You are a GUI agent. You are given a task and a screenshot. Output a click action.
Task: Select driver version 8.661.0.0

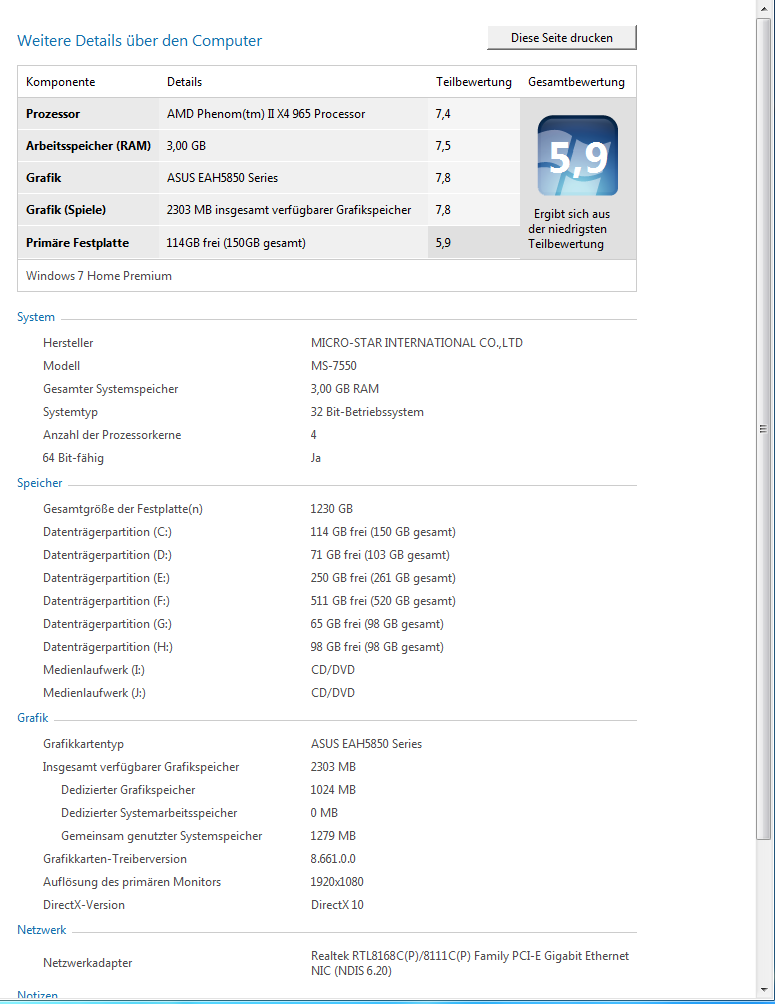click(333, 859)
